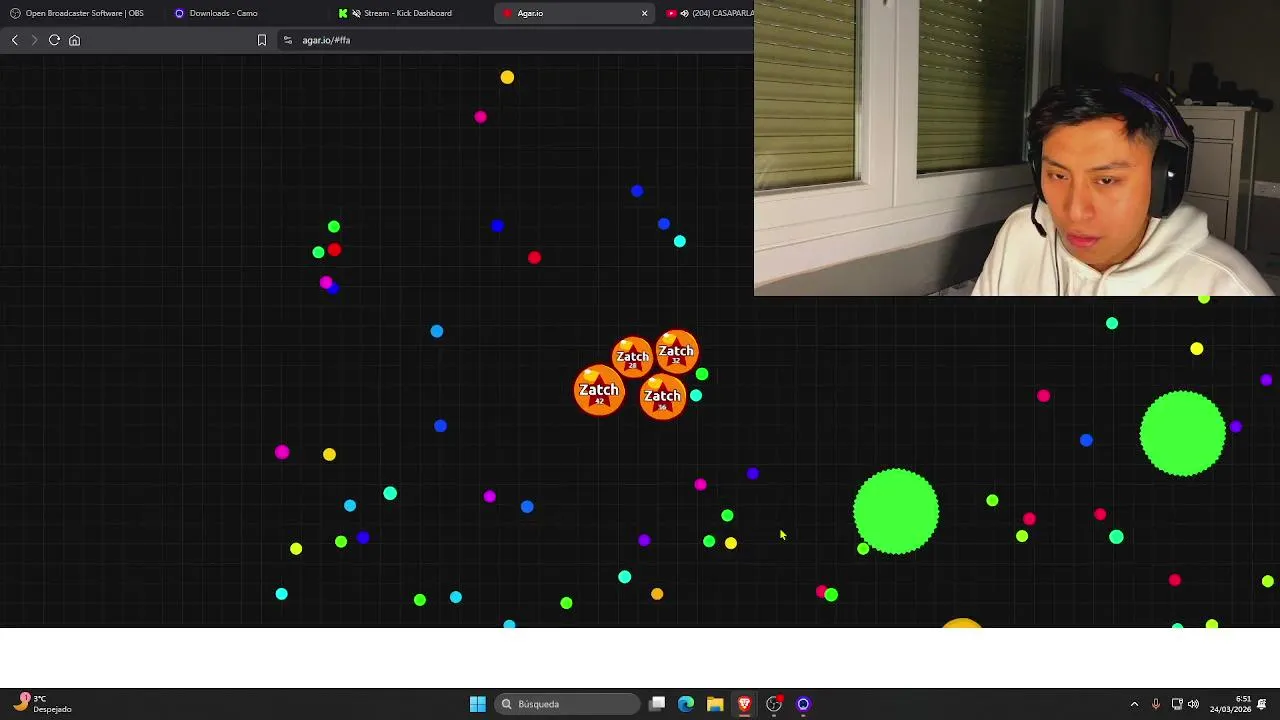Viewport: 1280px width, 720px height.
Task: Unmute the muted Kick Dashboard tab icon
Action: pyautogui.click(x=356, y=13)
